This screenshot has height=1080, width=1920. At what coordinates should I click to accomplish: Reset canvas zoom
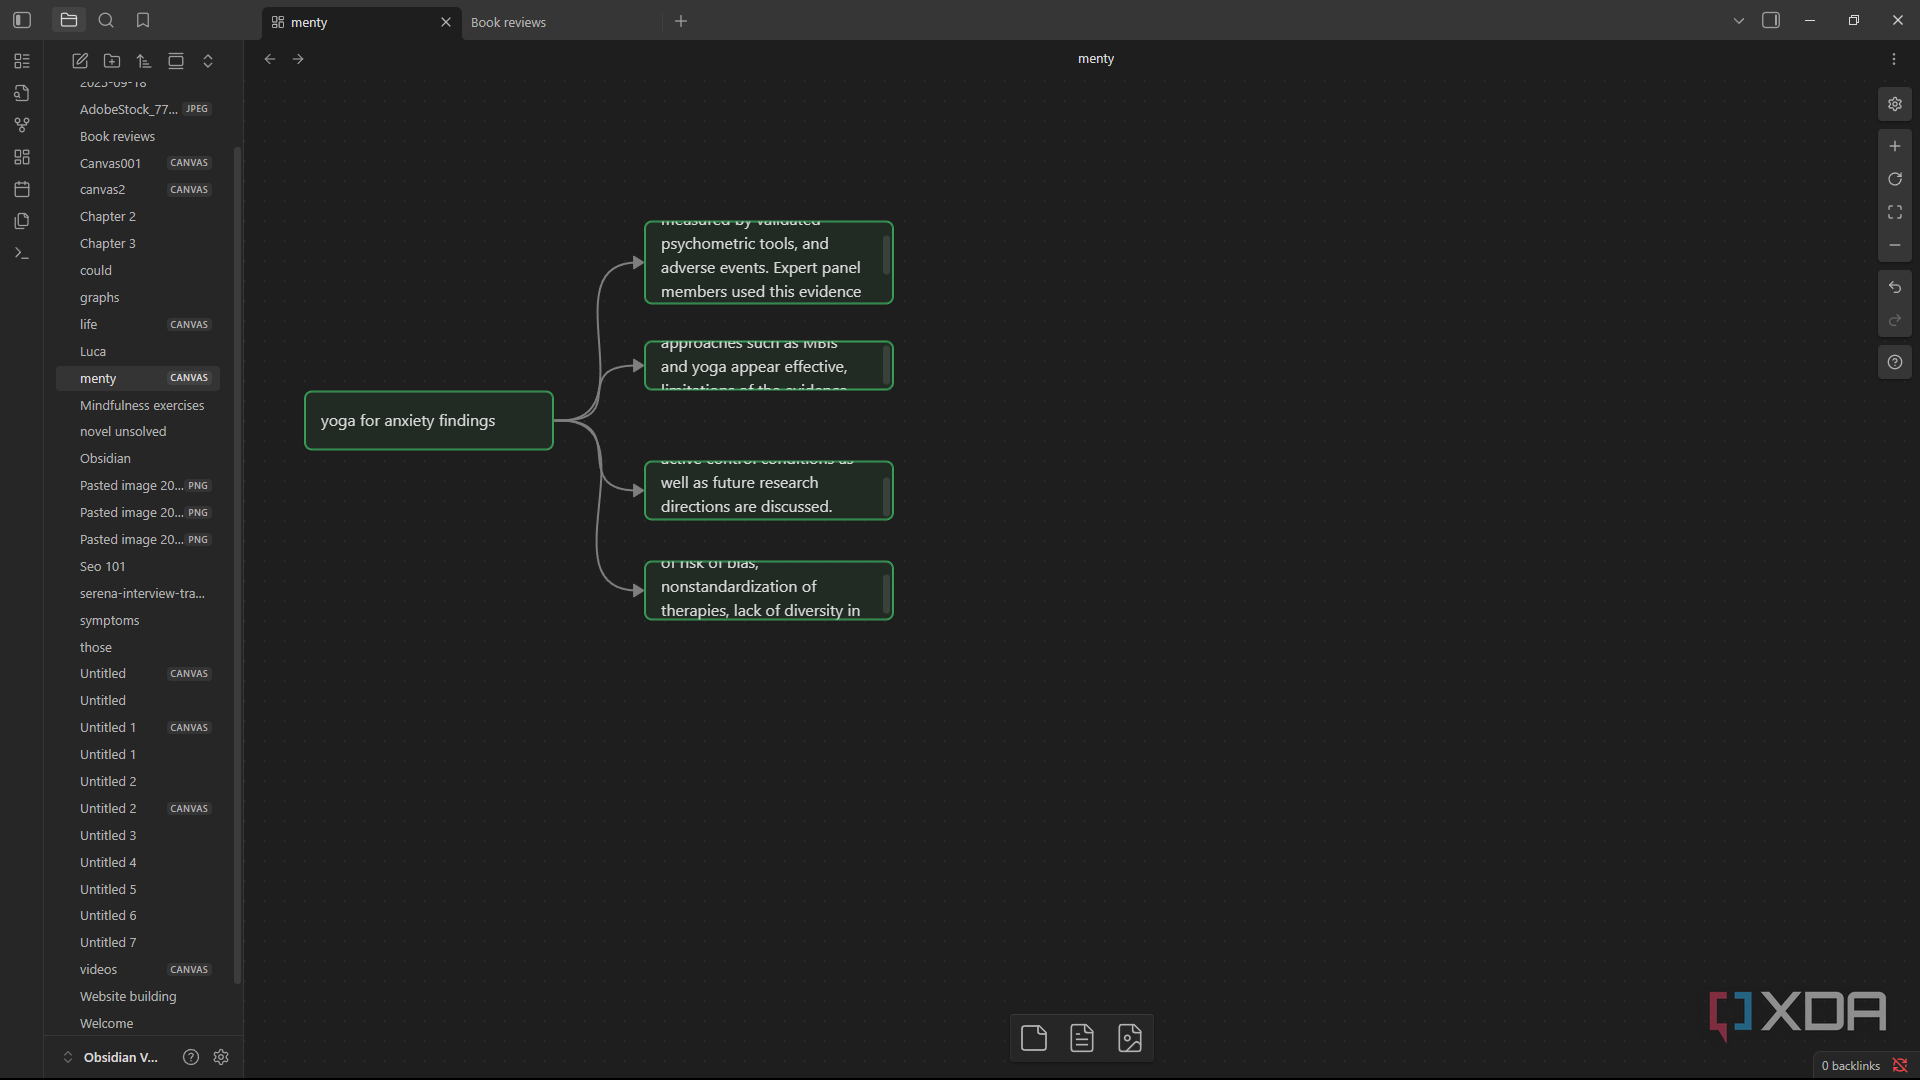[x=1895, y=179]
